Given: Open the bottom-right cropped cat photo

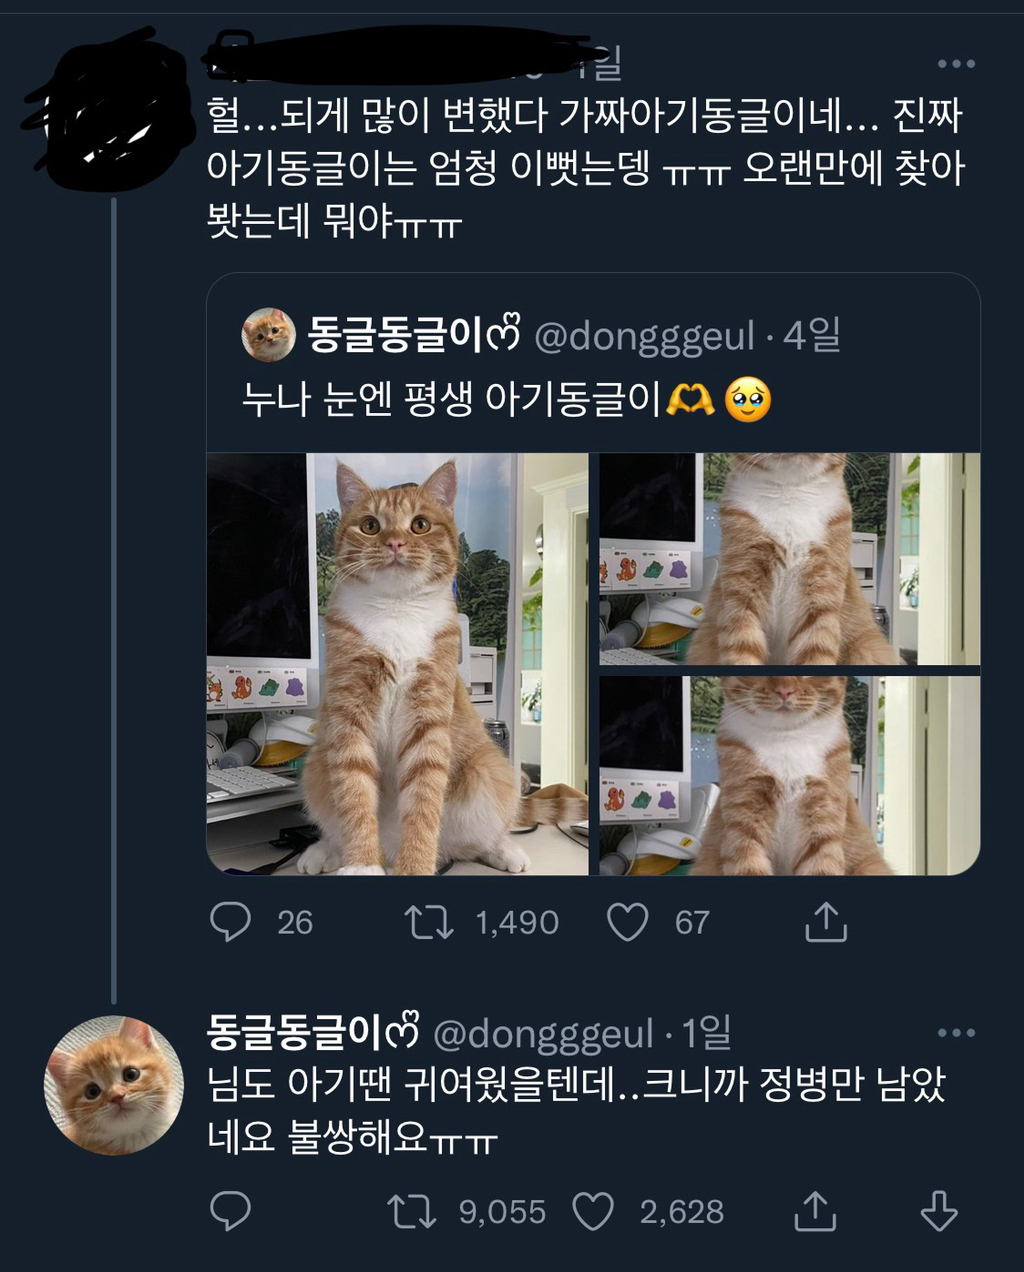Looking at the screenshot, I should coord(789,775).
